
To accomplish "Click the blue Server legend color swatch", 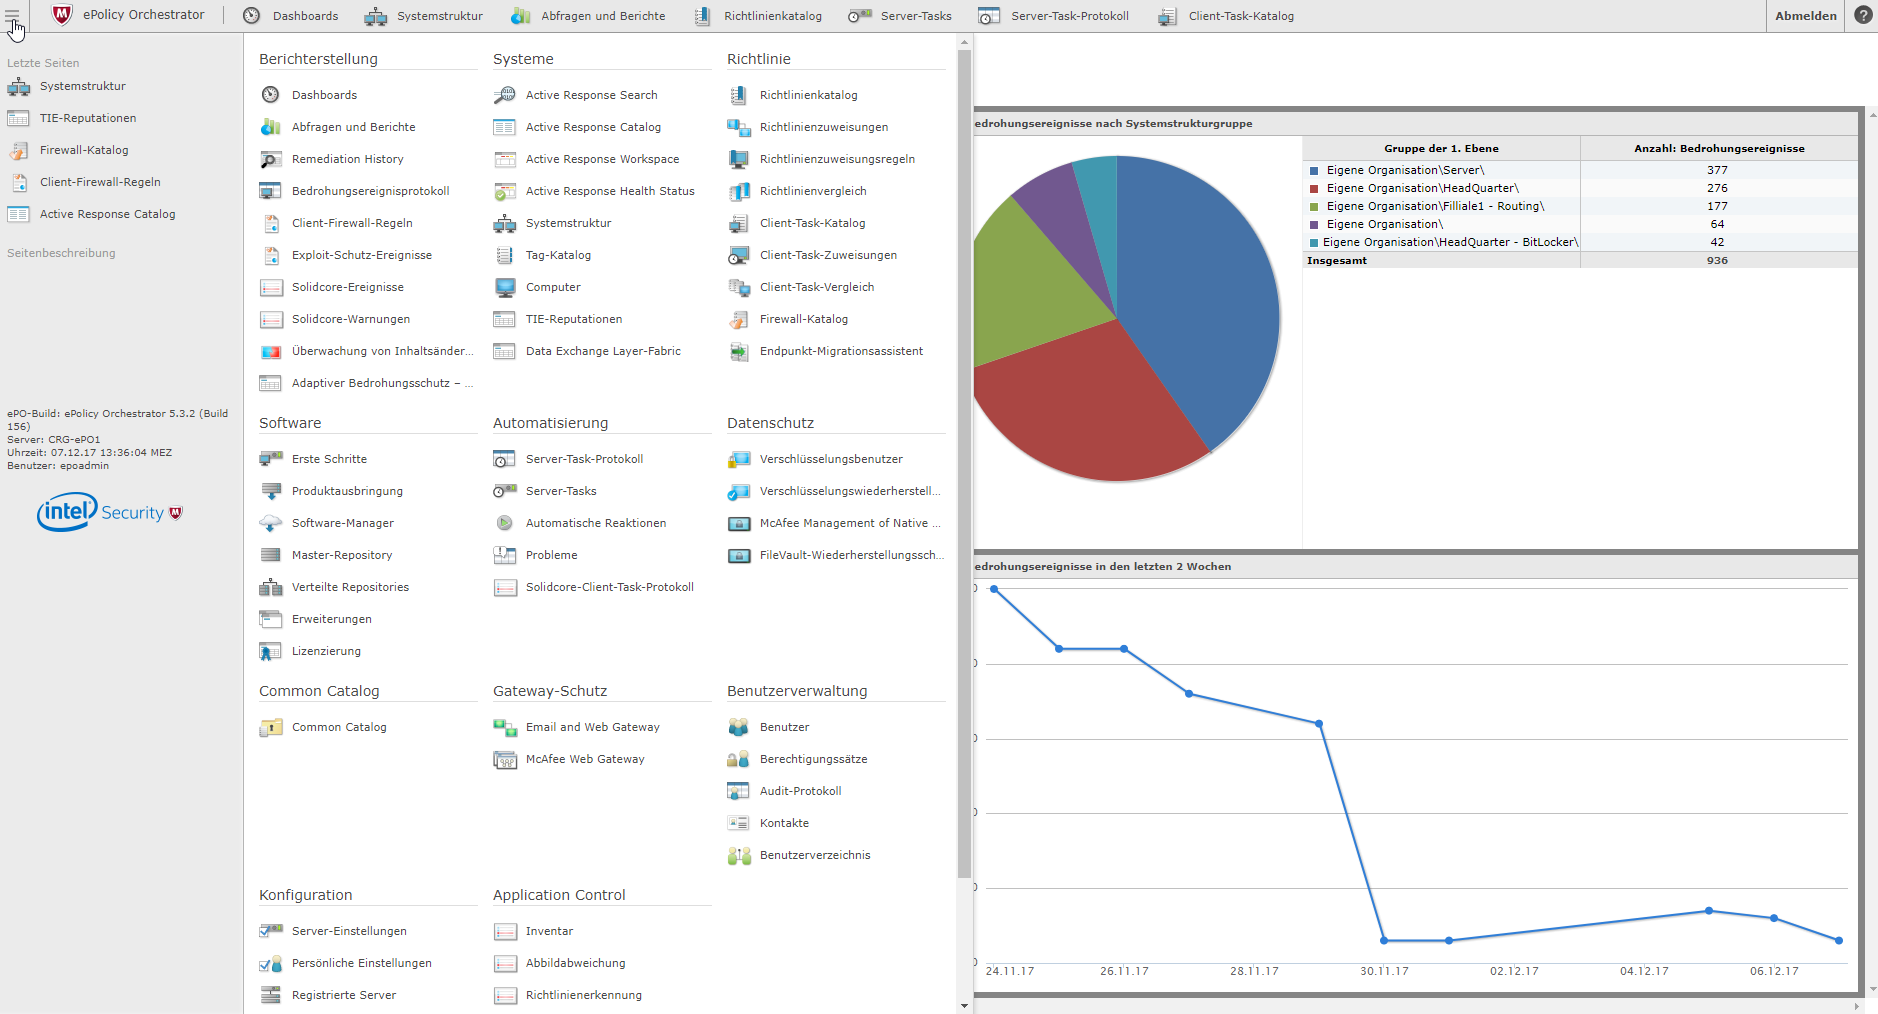I will tap(1314, 171).
